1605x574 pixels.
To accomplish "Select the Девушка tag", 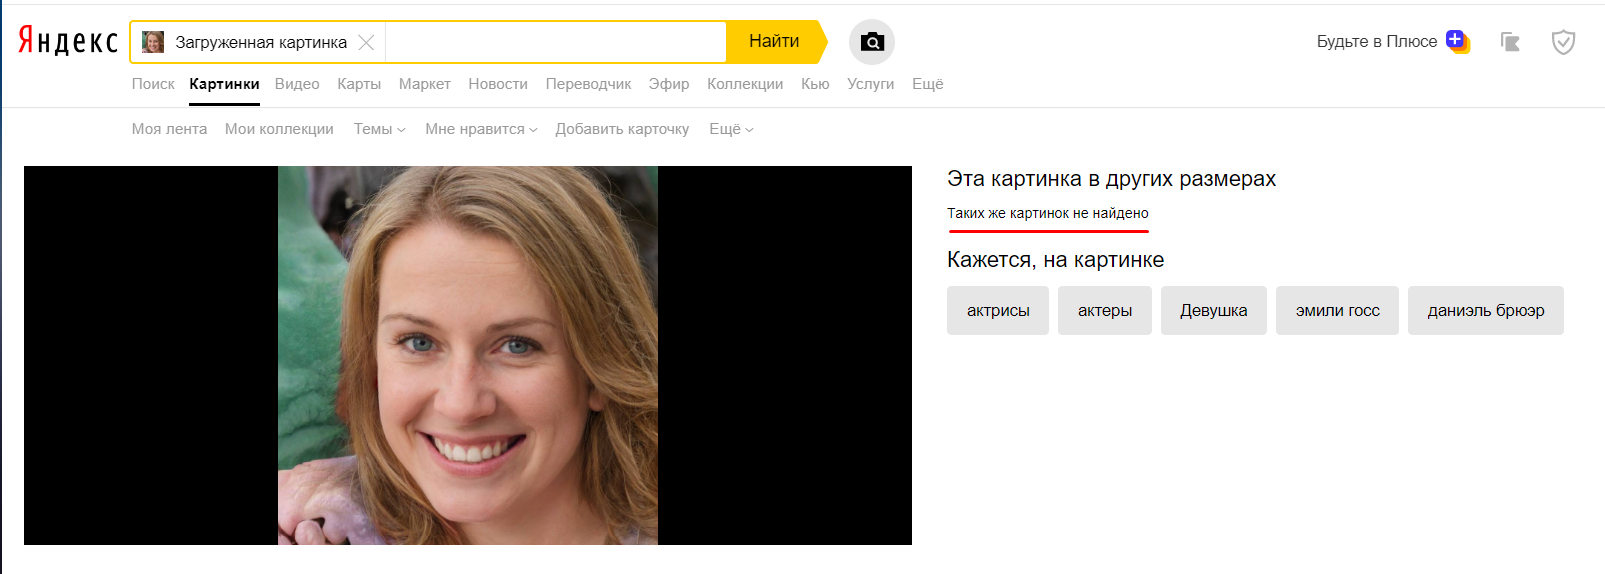I will tap(1213, 311).
